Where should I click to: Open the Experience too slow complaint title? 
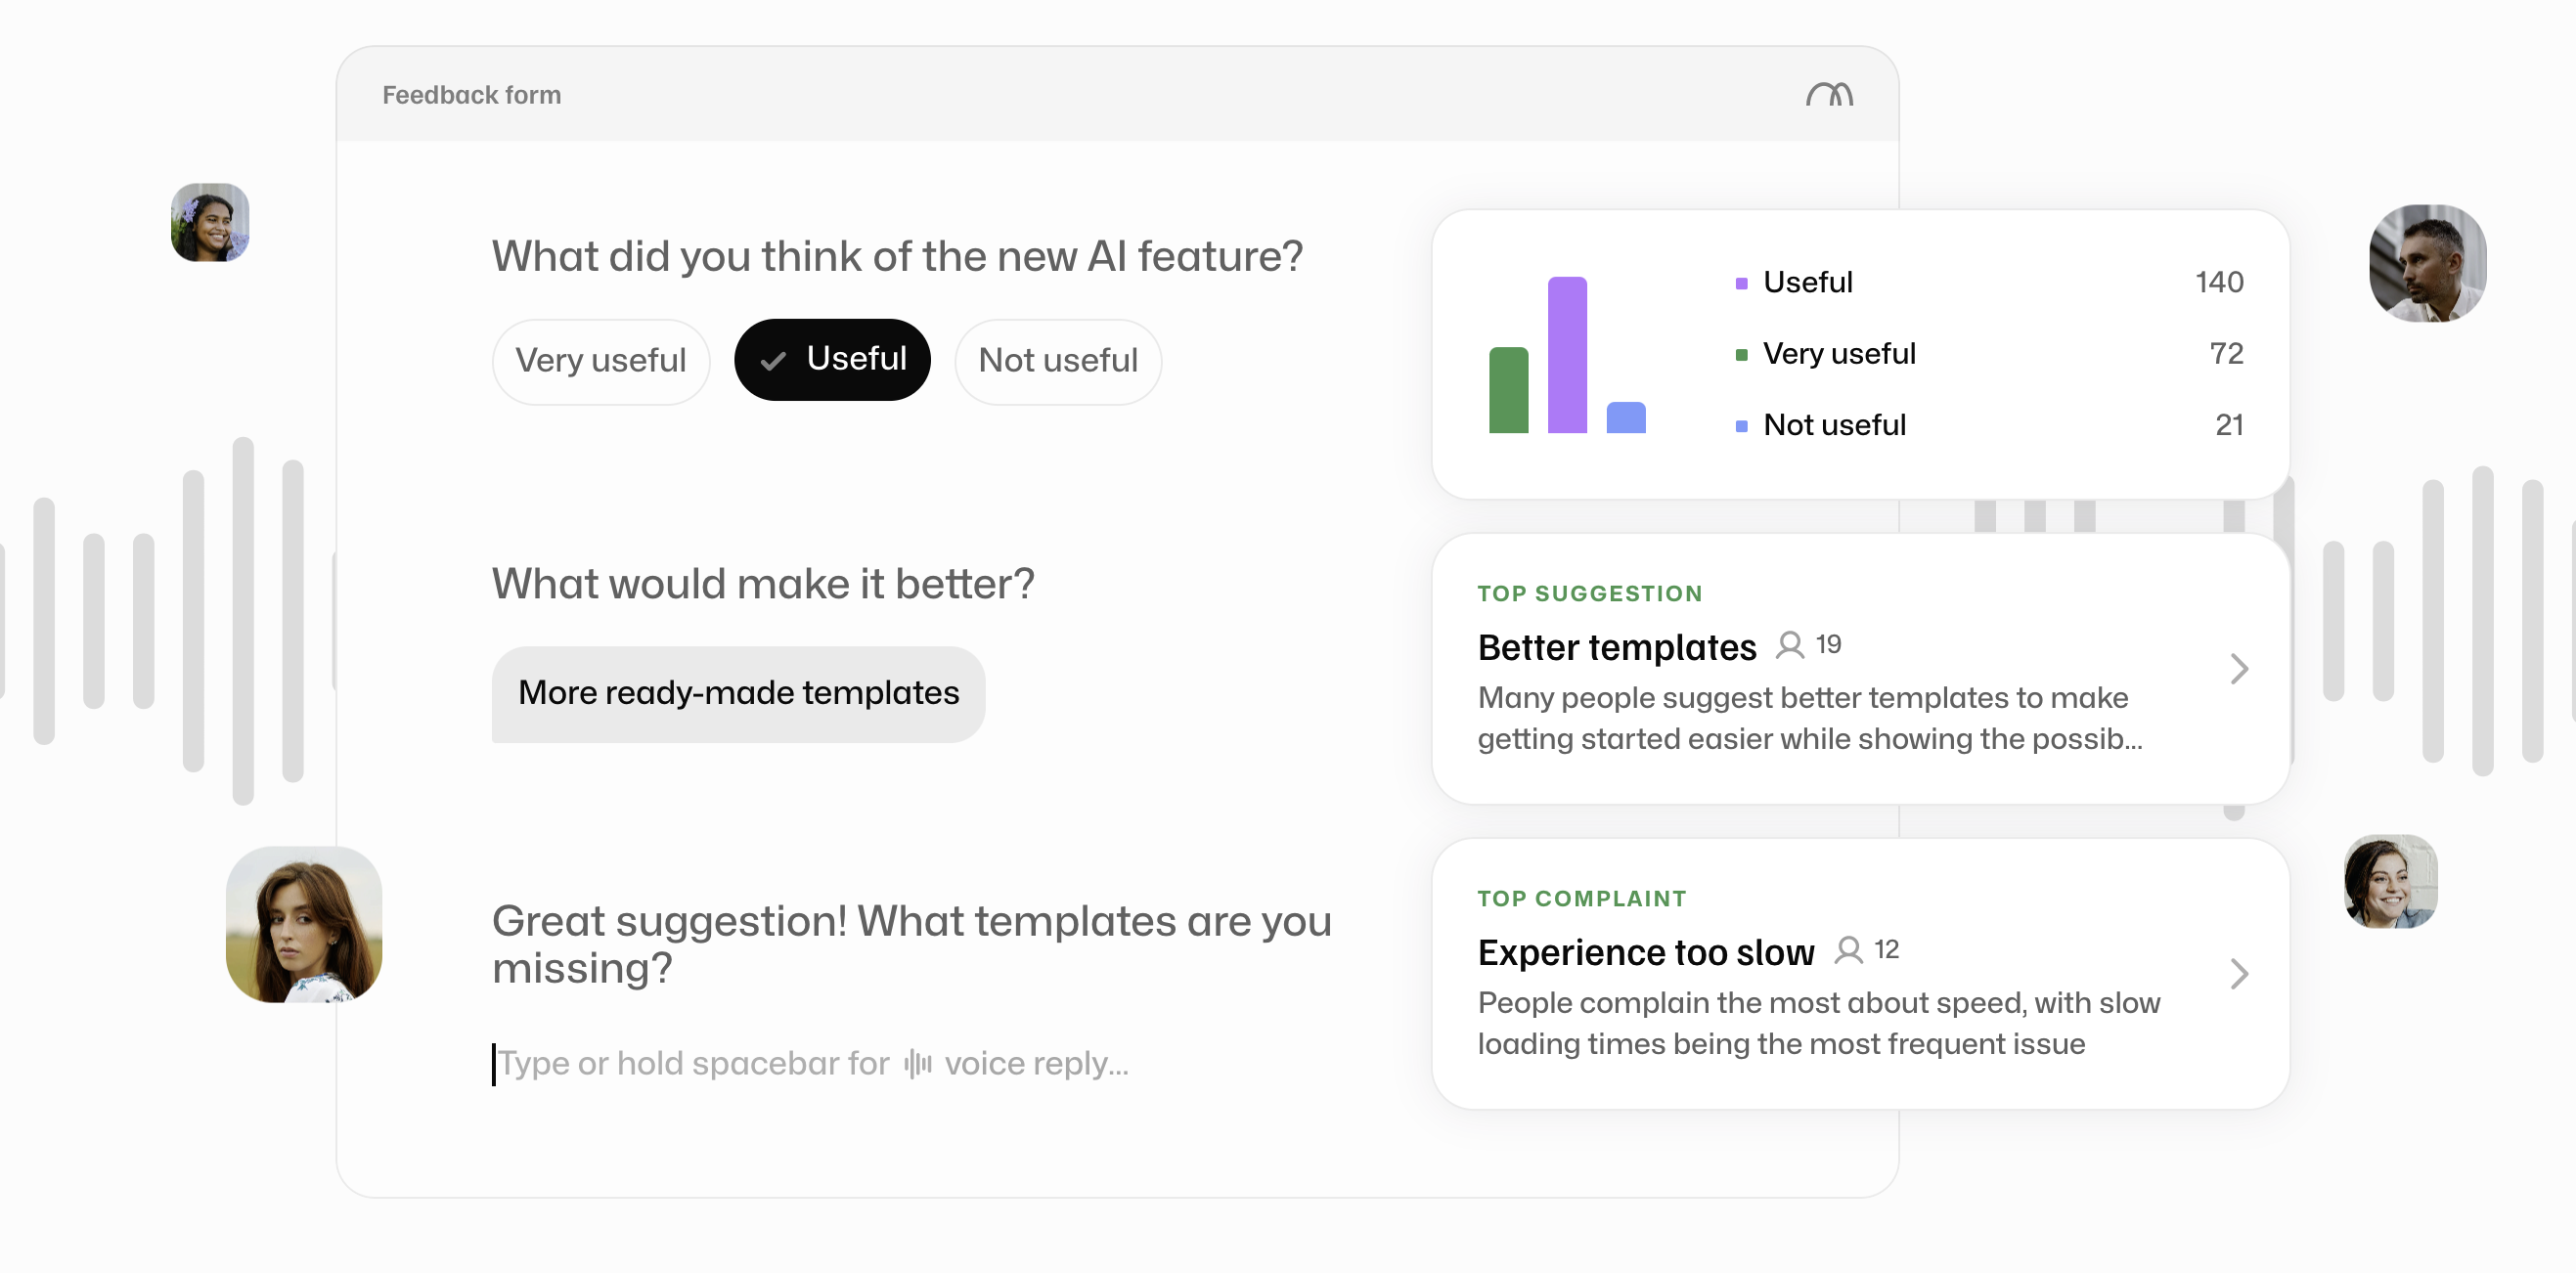1645,952
